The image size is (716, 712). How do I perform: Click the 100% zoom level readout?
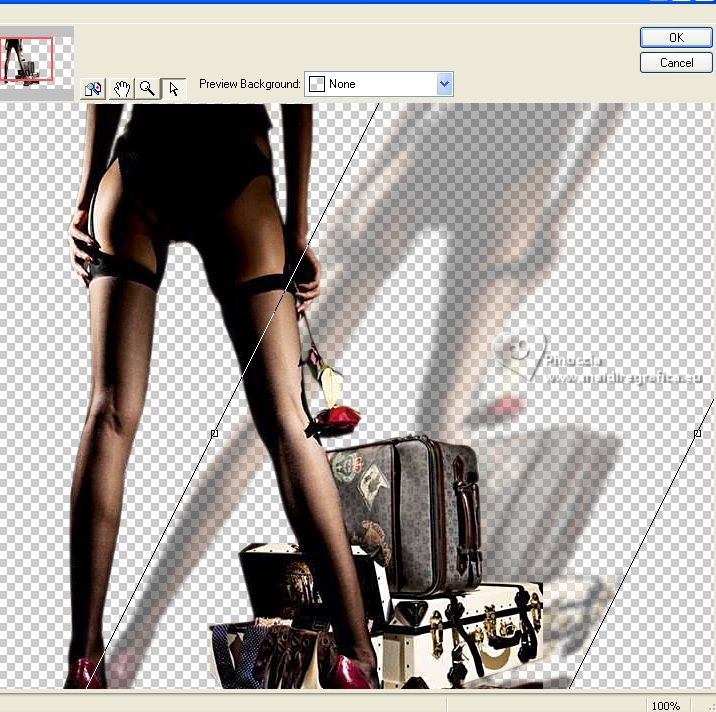(666, 706)
